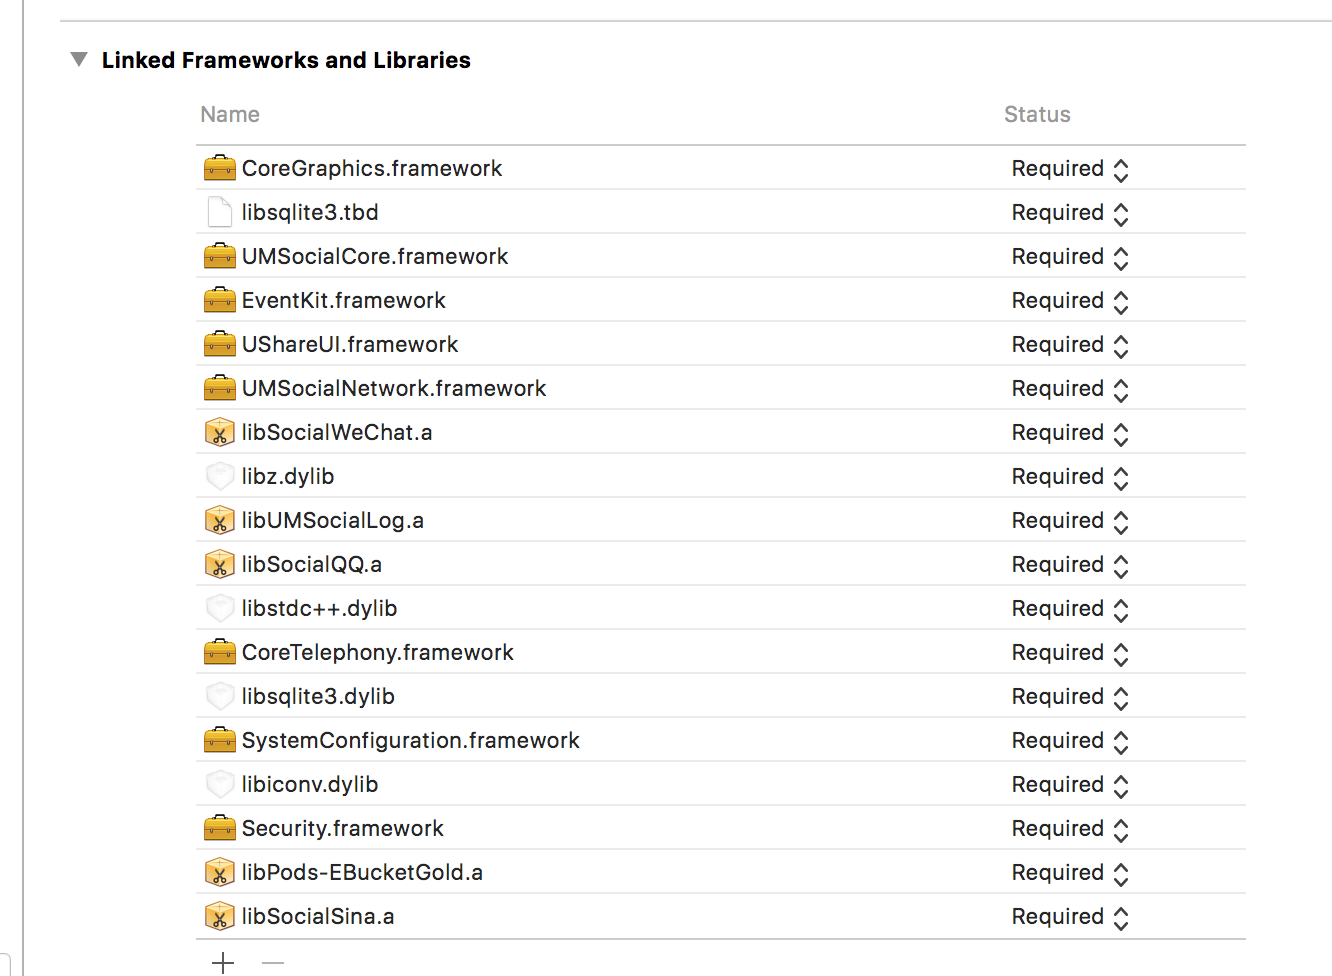This screenshot has height=976, width=1332.
Task: Click the libSocialWeChat.a library icon
Action: [220, 432]
